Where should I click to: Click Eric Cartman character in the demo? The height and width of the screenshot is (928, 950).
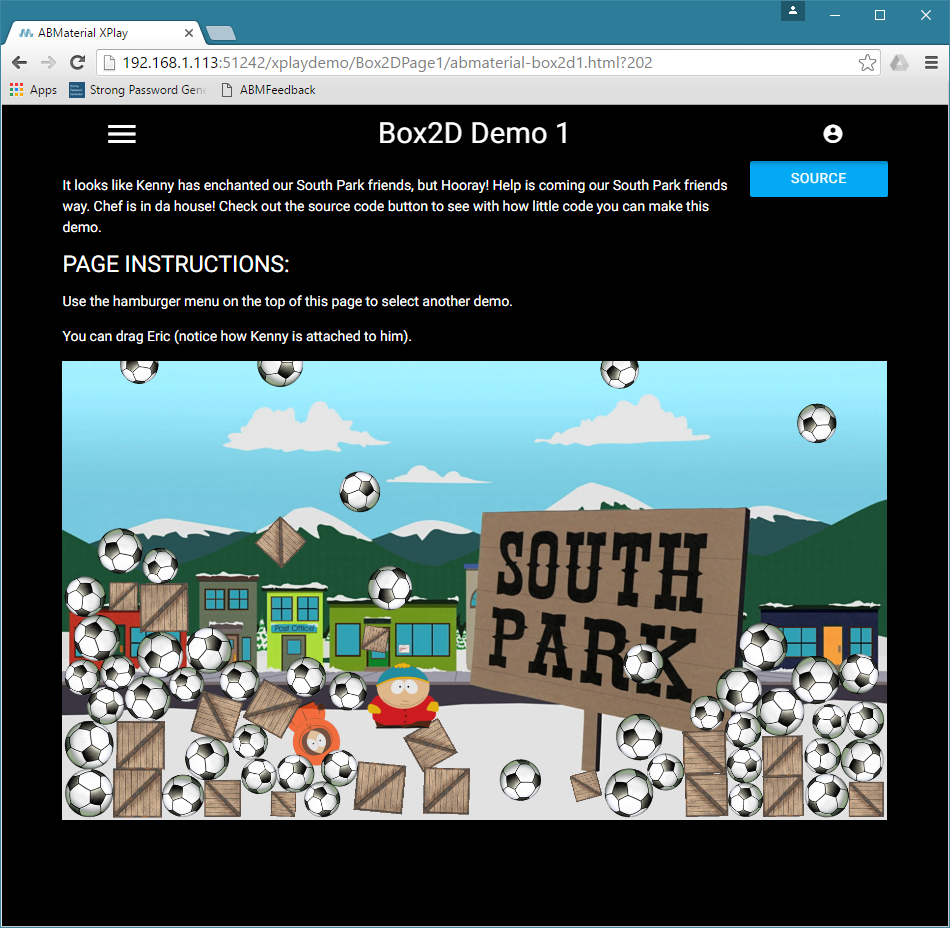[404, 695]
